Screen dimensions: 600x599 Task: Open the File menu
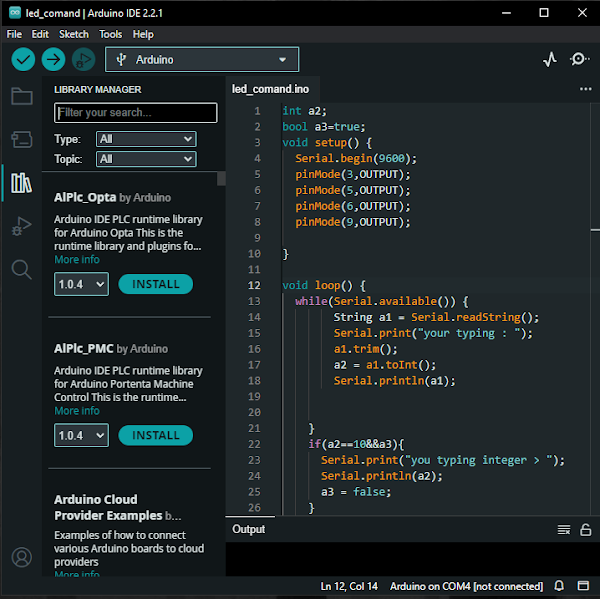tap(14, 34)
